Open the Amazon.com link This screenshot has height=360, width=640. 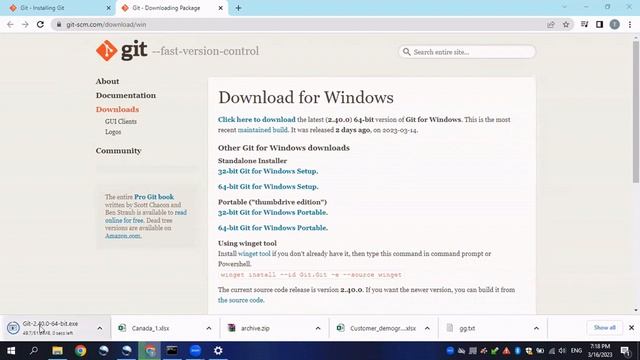tap(123, 236)
